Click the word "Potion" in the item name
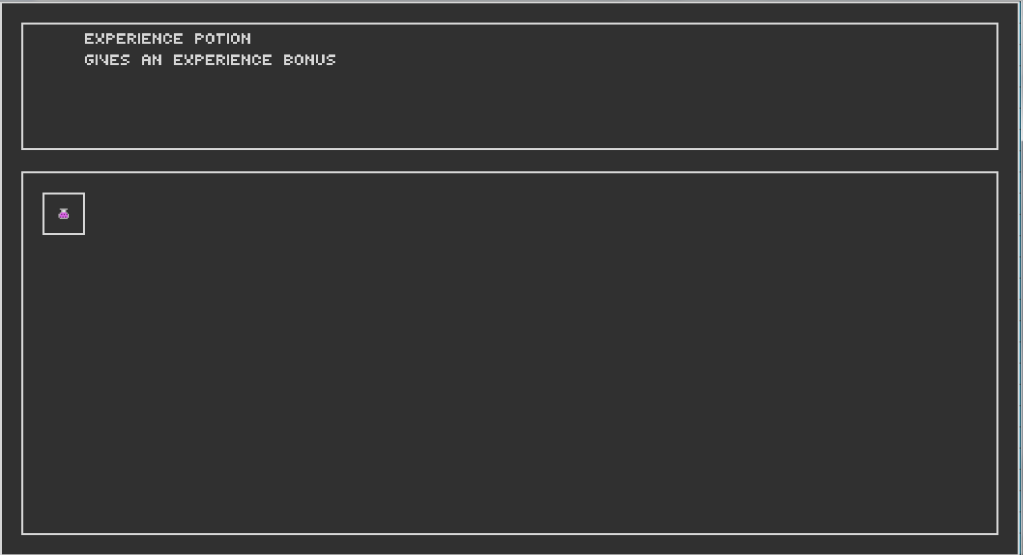 tap(222, 38)
